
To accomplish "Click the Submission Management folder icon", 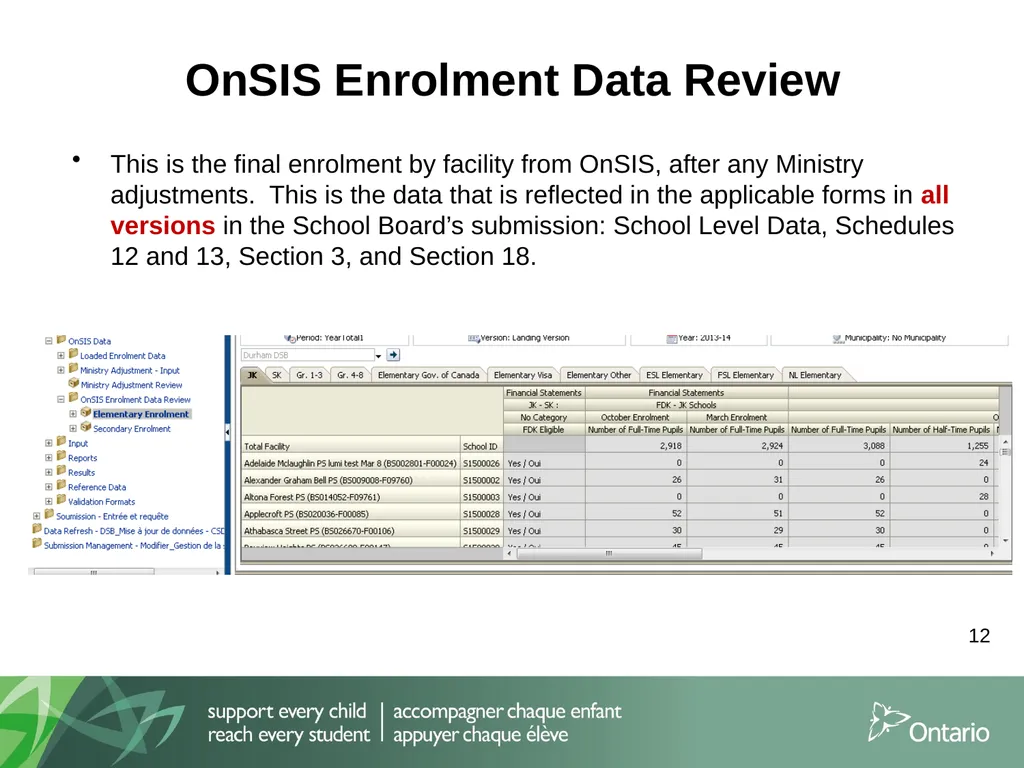I will click(x=37, y=544).
